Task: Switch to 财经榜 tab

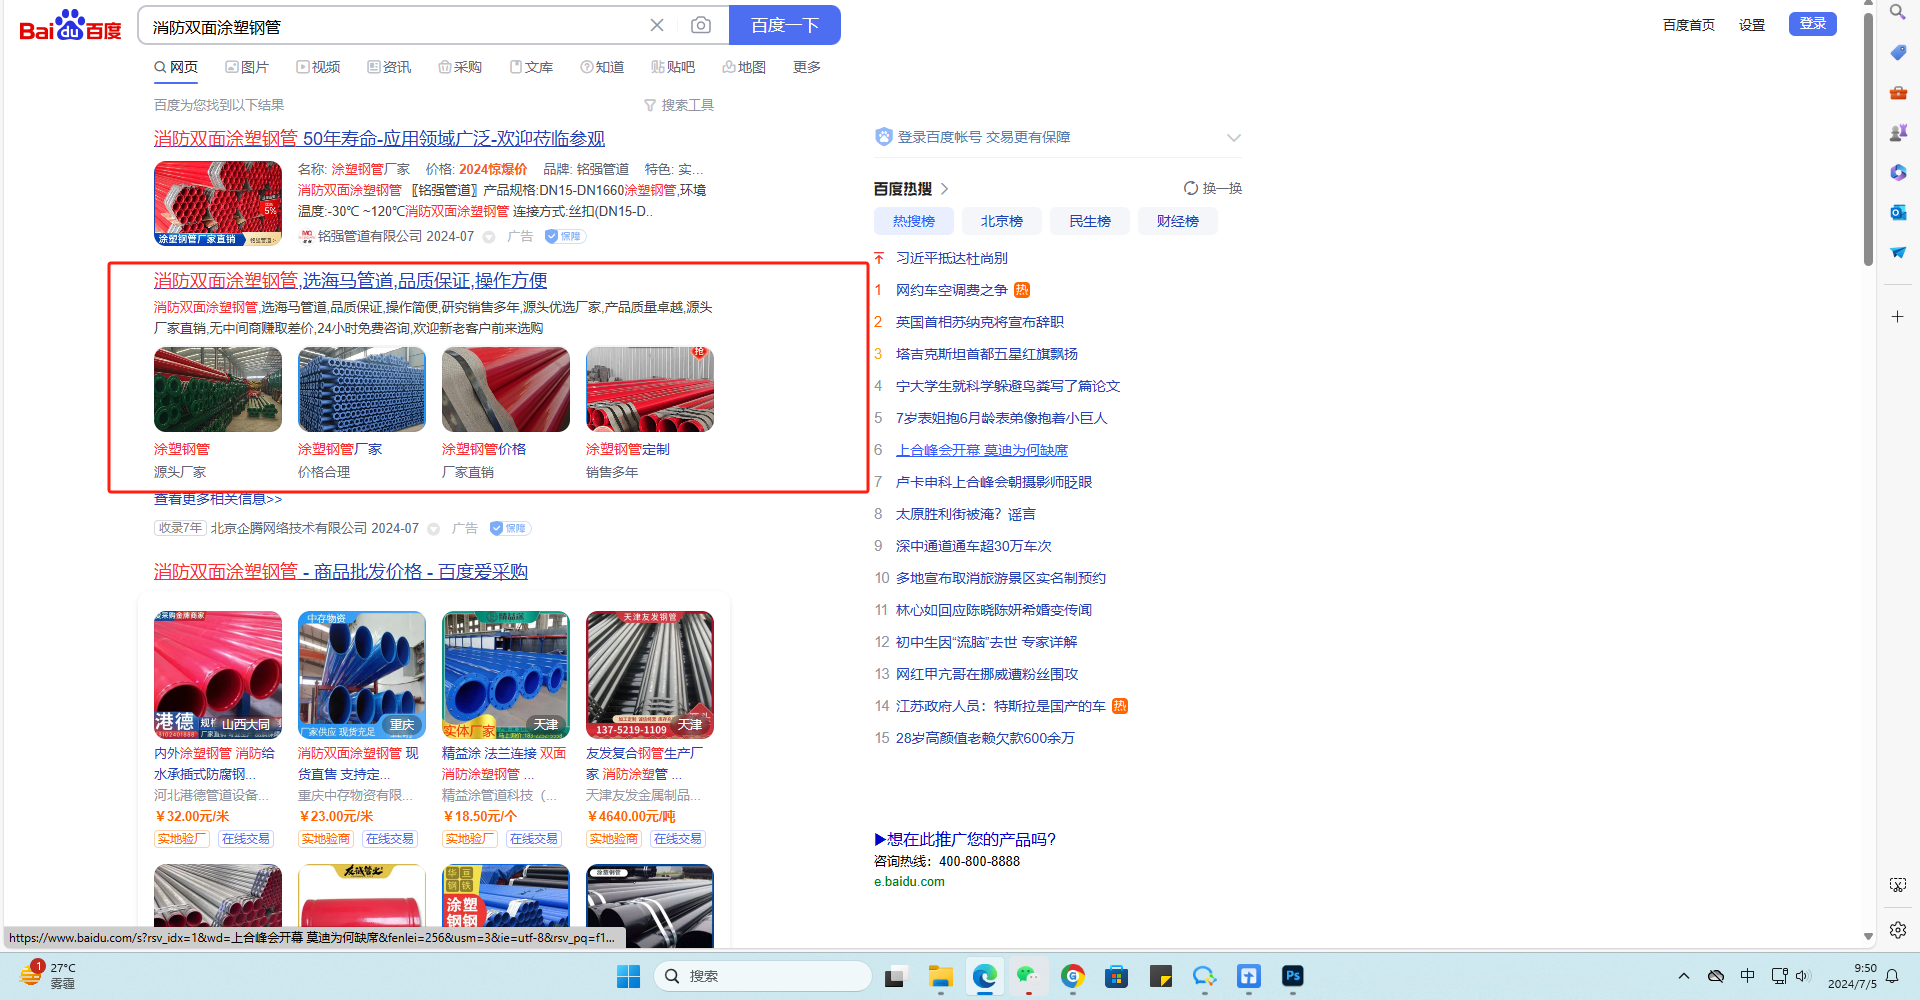Action: (1178, 221)
